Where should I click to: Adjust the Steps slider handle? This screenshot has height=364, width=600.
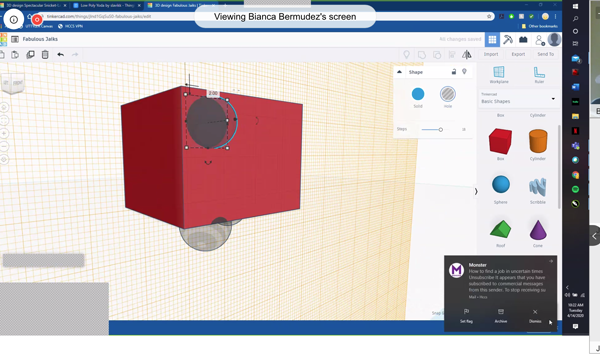tap(440, 130)
